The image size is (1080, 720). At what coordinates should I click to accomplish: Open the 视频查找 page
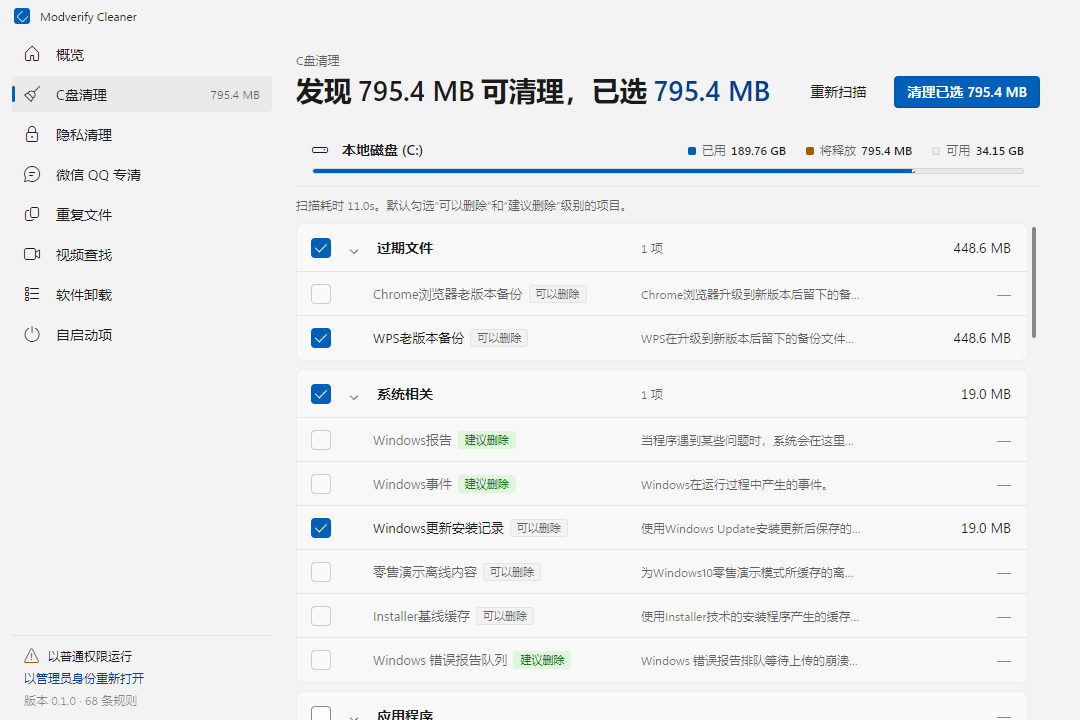(142, 254)
